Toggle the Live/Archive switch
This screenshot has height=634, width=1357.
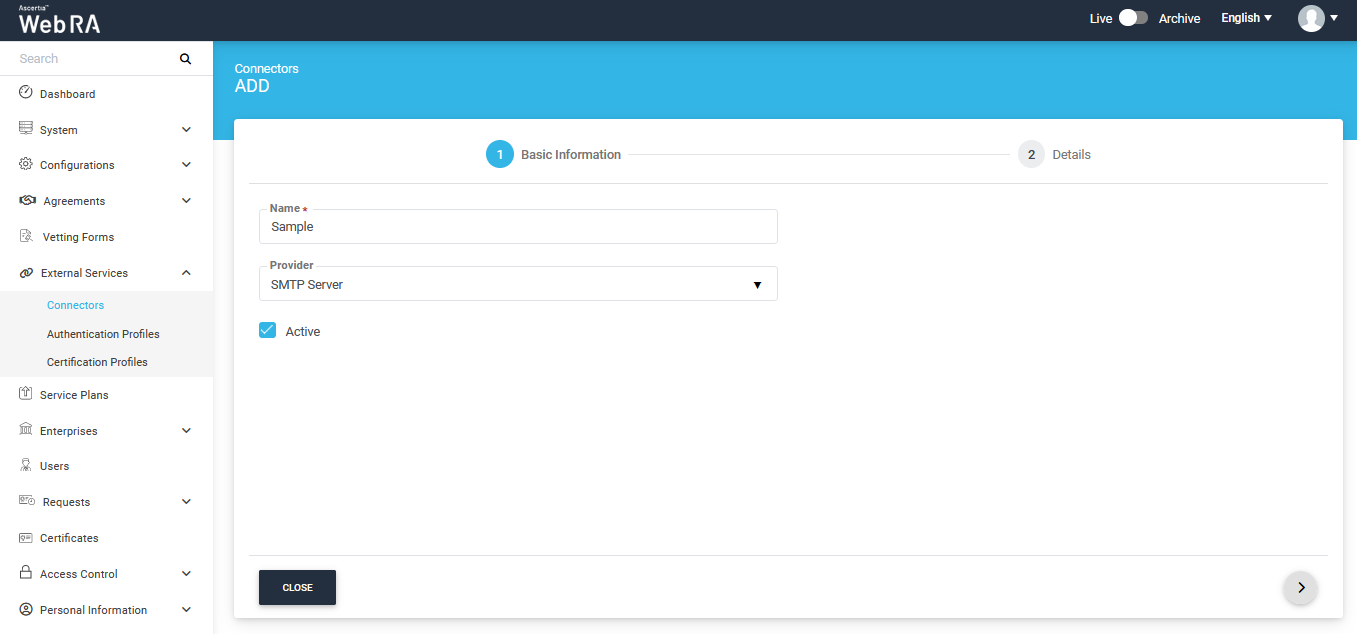[x=1132, y=18]
